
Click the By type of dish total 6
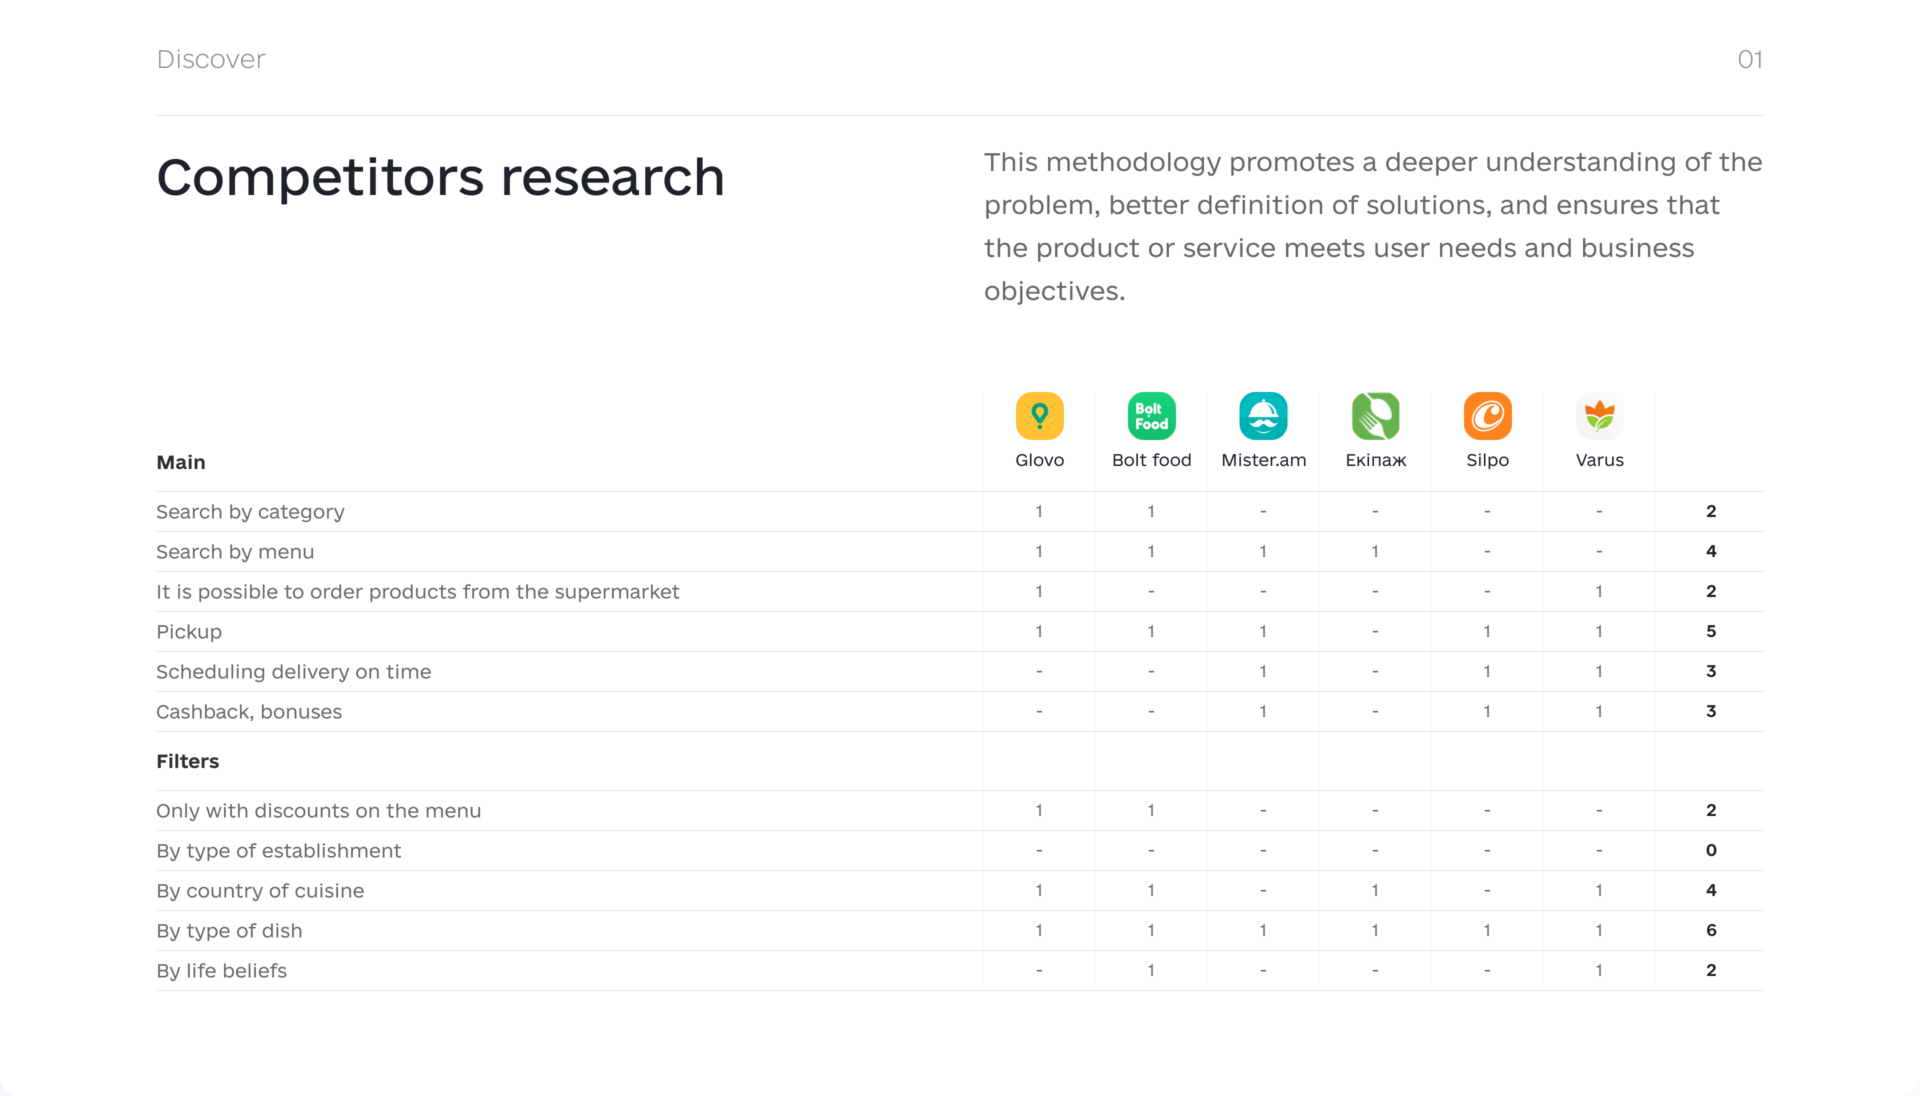coord(1711,930)
